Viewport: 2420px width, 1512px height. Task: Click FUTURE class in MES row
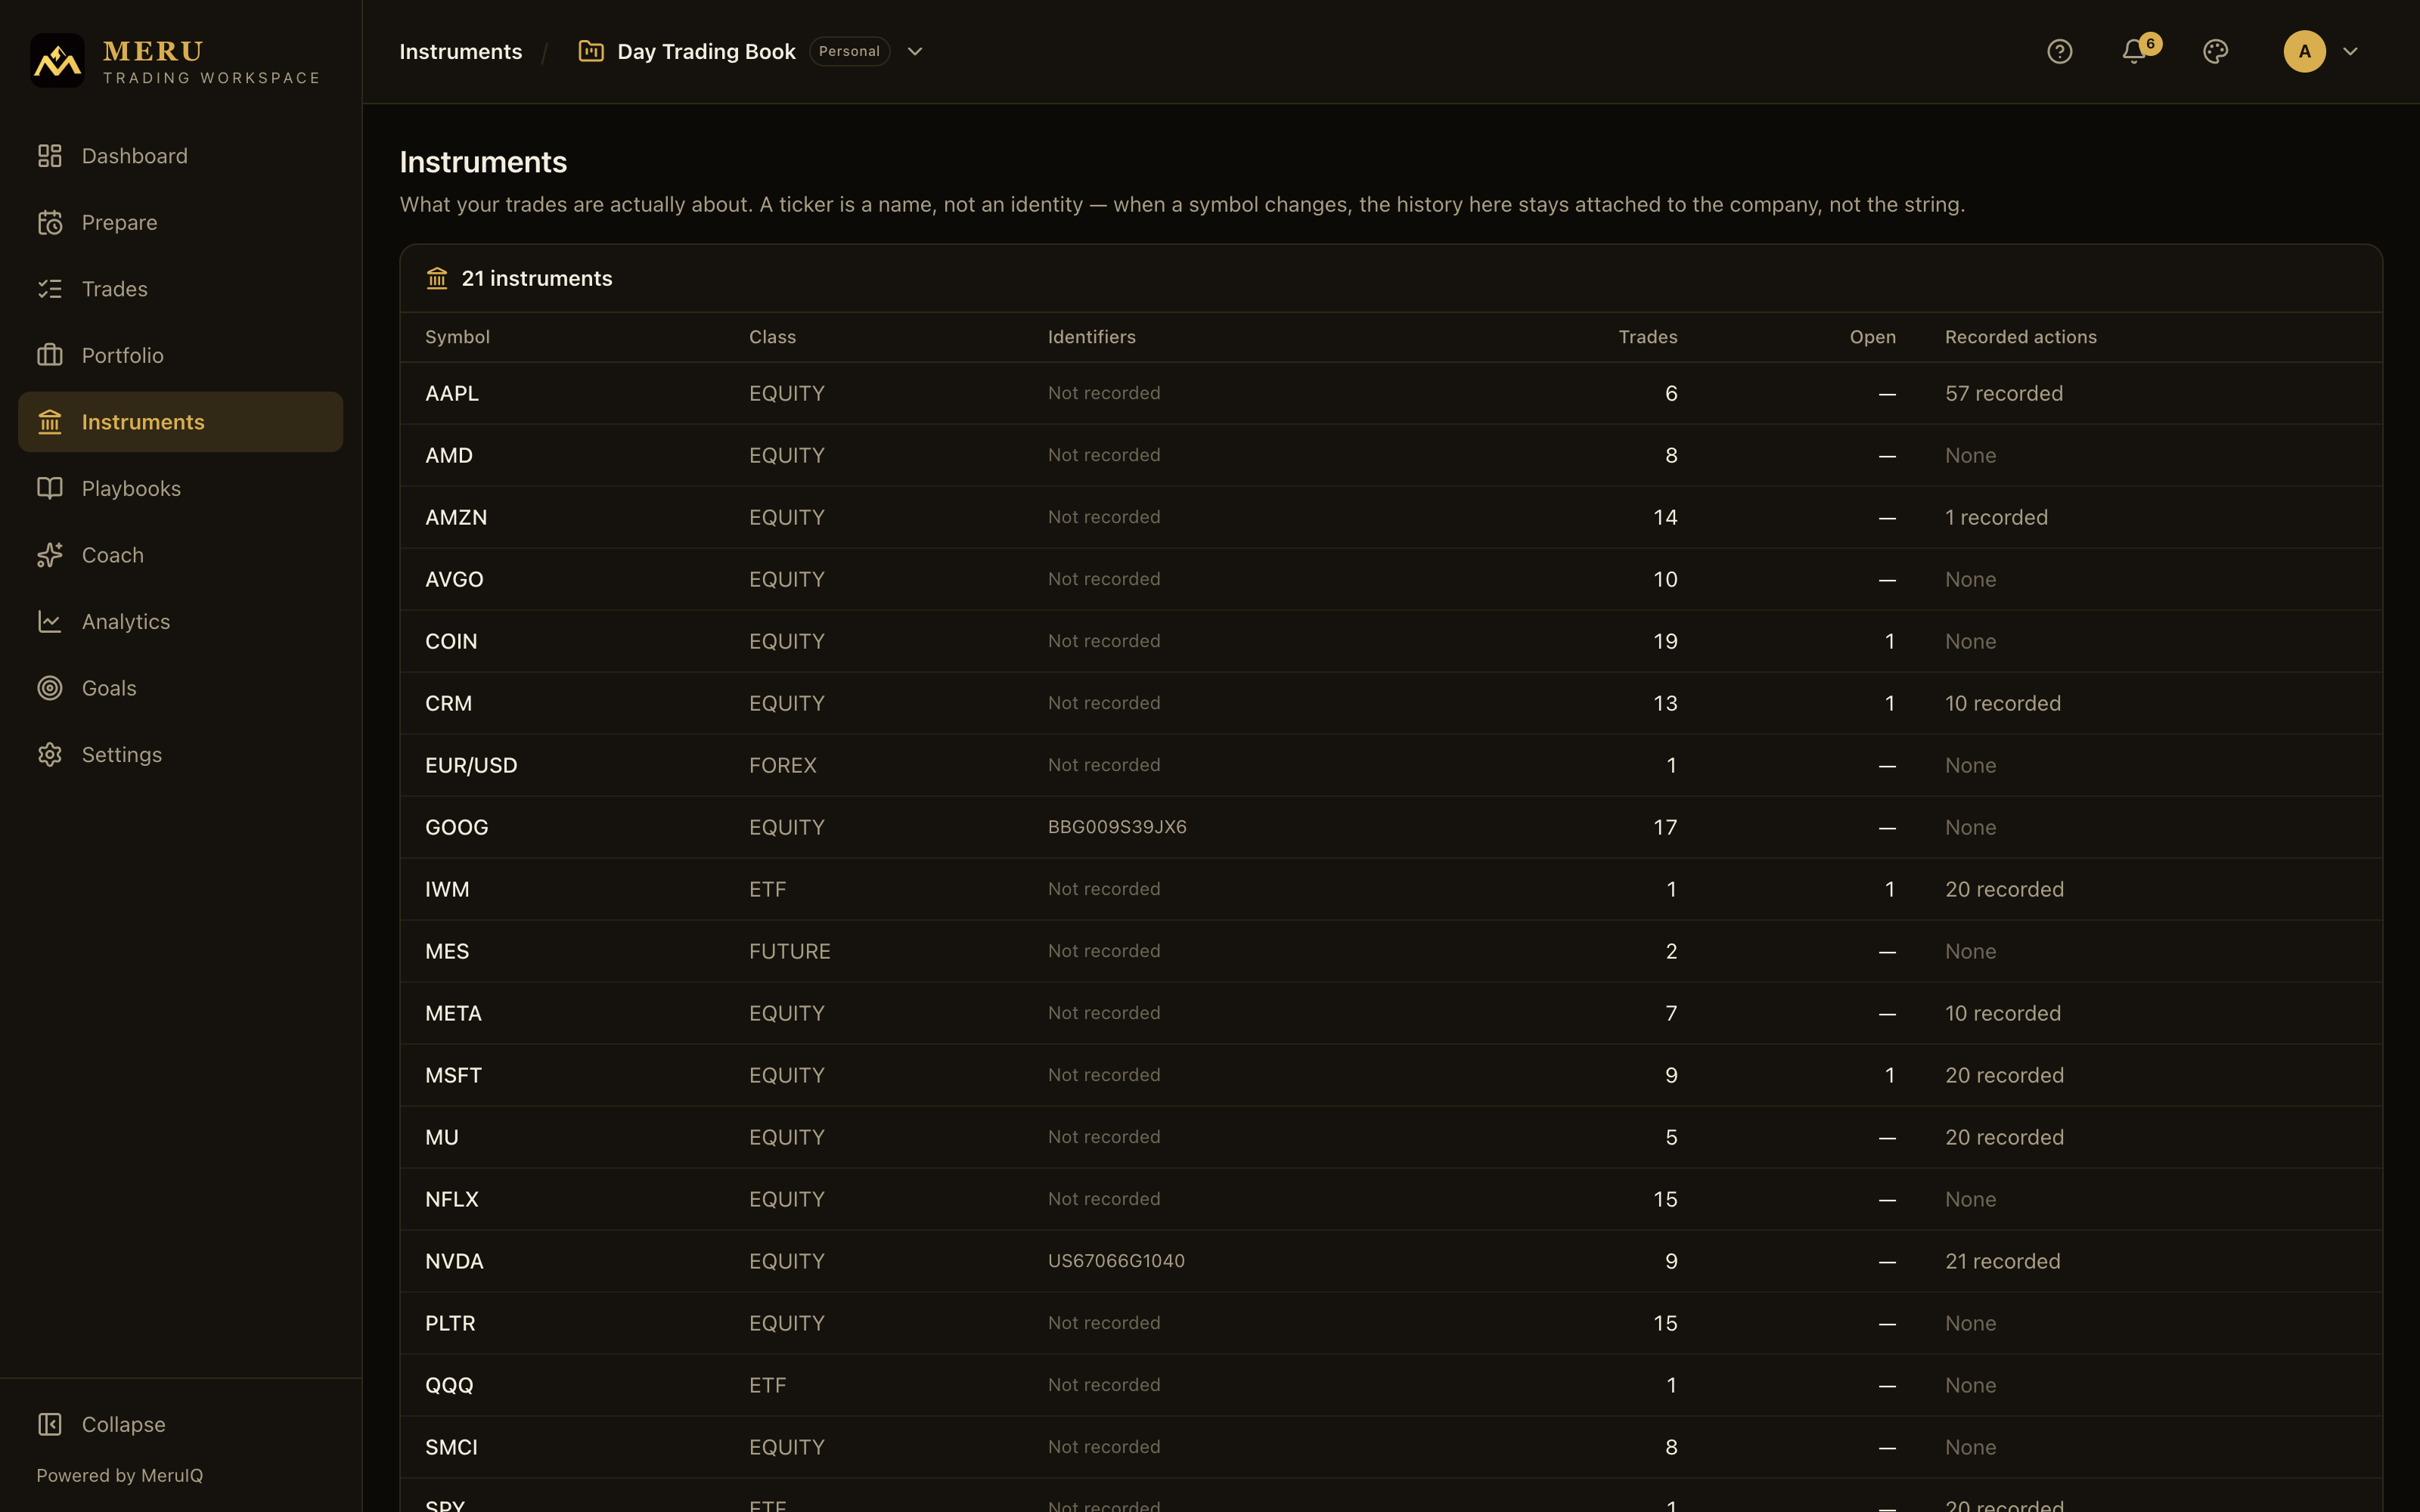coord(790,951)
